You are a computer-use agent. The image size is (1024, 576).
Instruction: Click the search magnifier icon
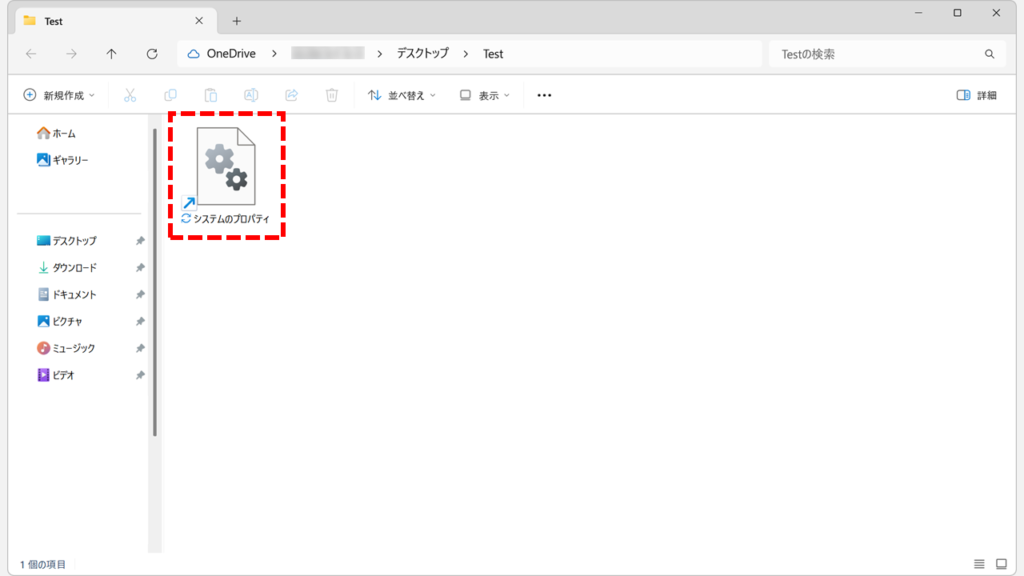[x=989, y=54]
